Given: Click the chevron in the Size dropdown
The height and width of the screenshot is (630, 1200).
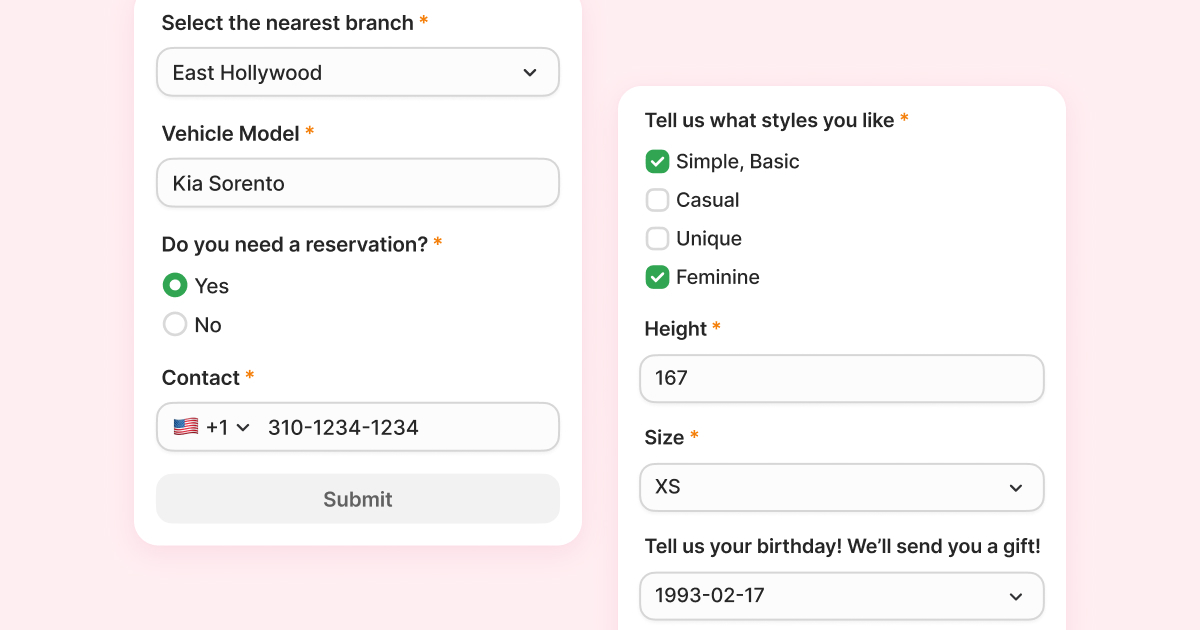Looking at the screenshot, I should coord(1016,488).
